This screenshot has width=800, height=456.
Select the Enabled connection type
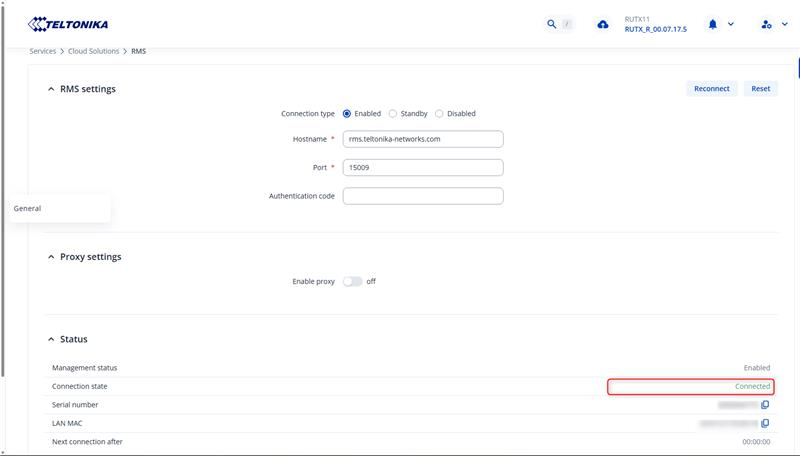click(x=347, y=114)
